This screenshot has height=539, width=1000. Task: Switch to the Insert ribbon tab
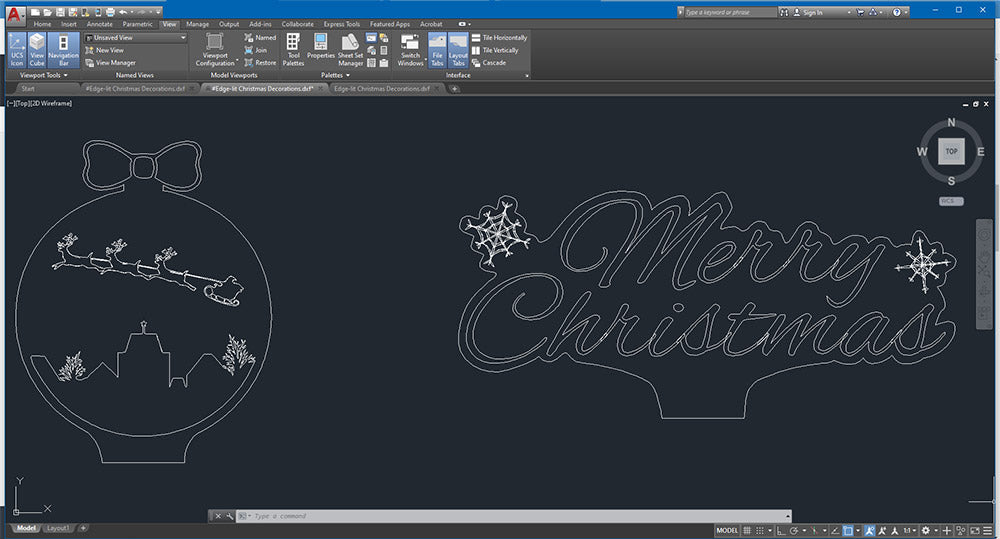point(69,24)
